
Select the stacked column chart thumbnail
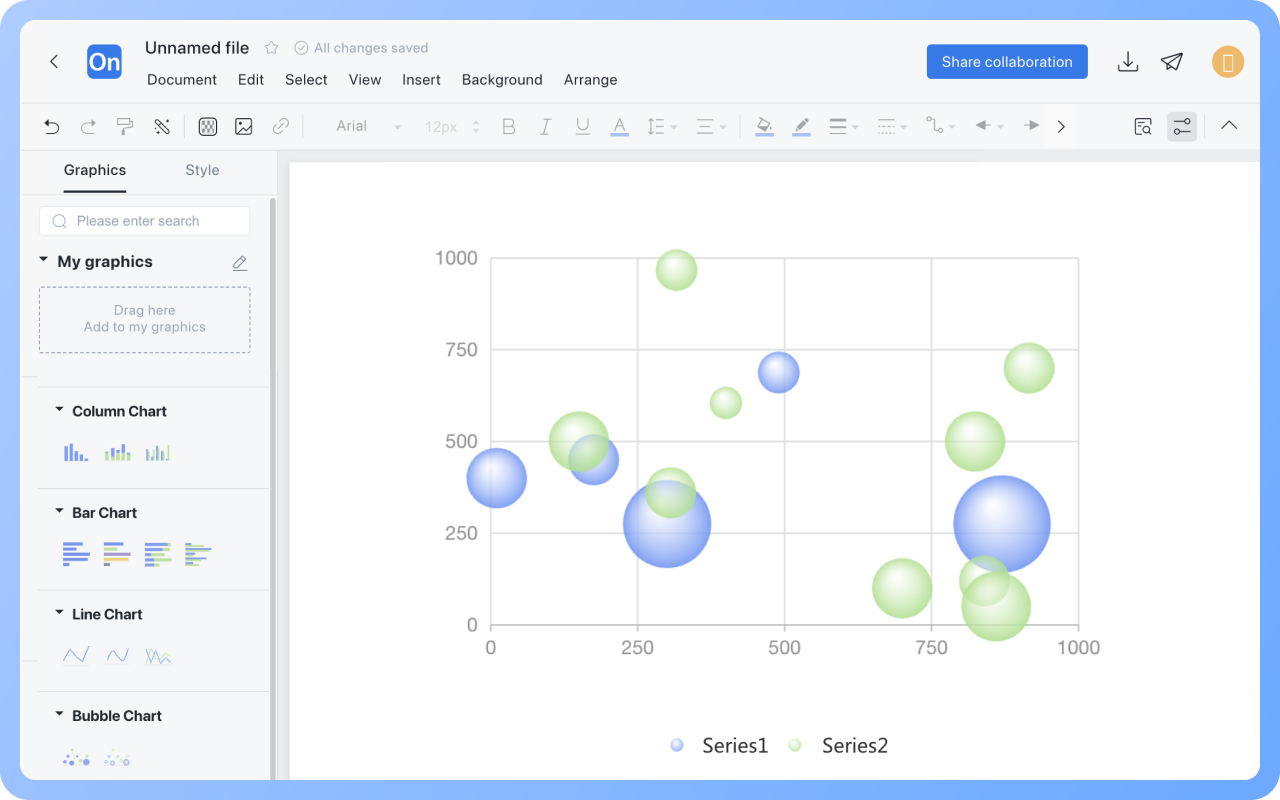[118, 453]
